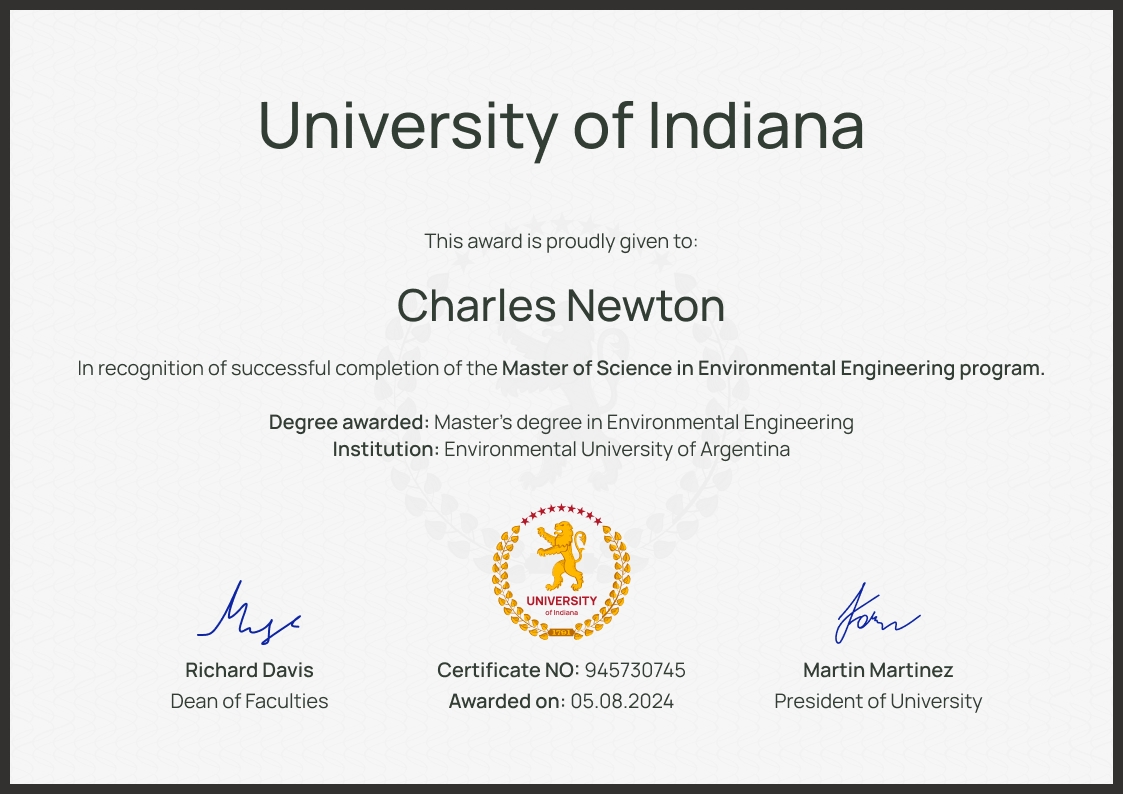
Task: Click Martin Martinez's blue signature
Action: pyautogui.click(x=876, y=614)
